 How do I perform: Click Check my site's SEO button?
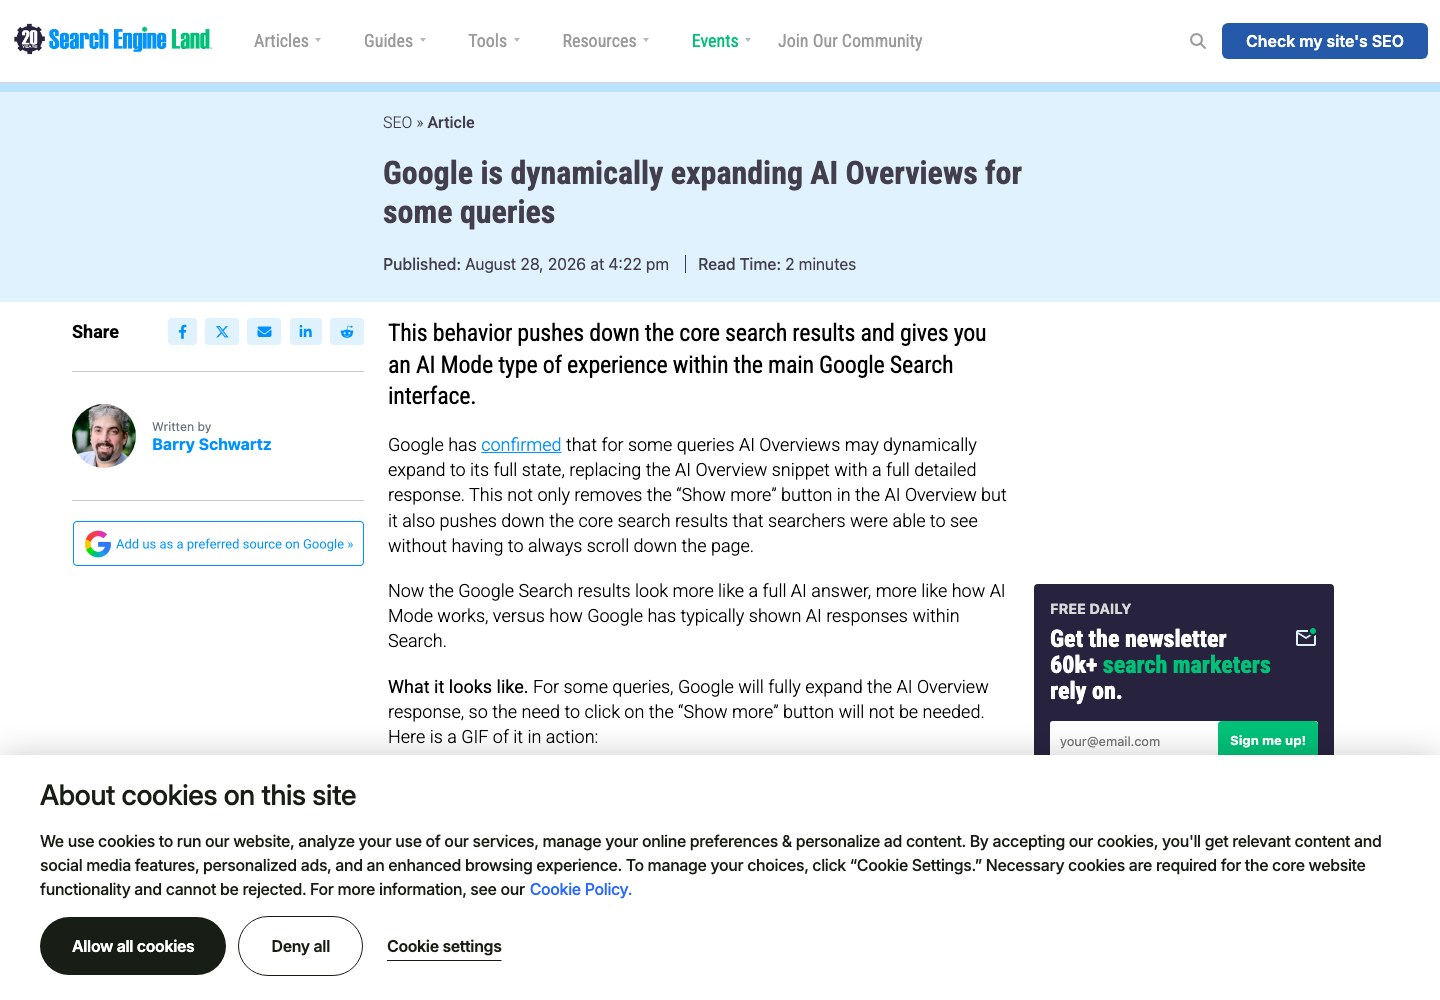coord(1324,41)
